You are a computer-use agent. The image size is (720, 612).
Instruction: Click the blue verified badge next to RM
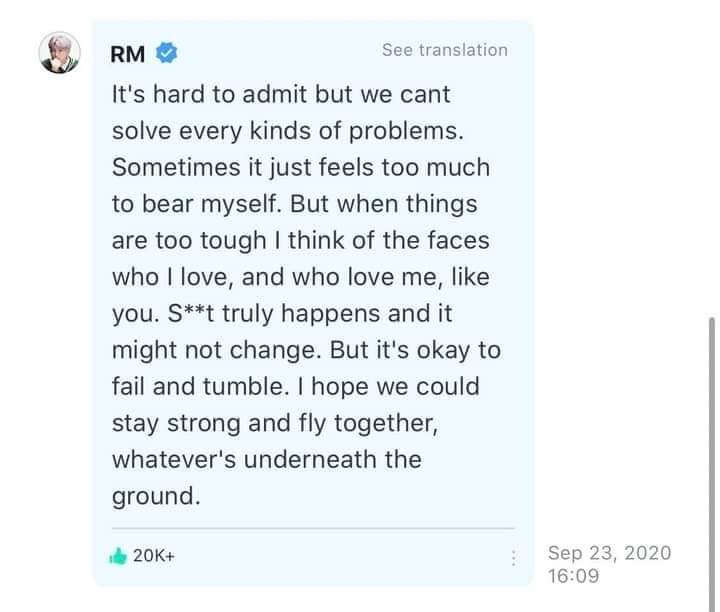coord(167,53)
